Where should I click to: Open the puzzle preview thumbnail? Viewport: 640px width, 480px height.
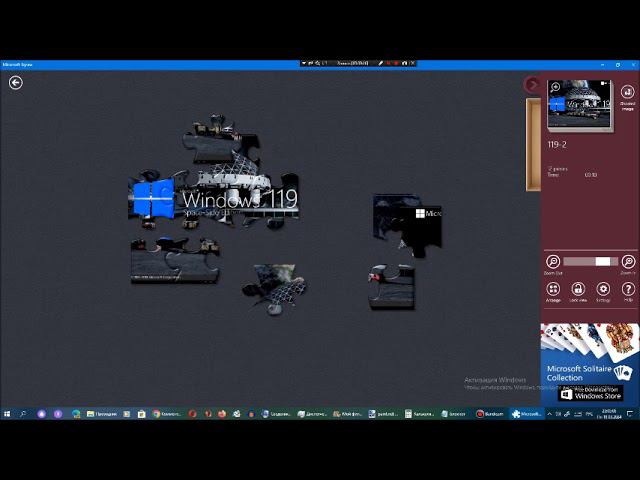[579, 104]
